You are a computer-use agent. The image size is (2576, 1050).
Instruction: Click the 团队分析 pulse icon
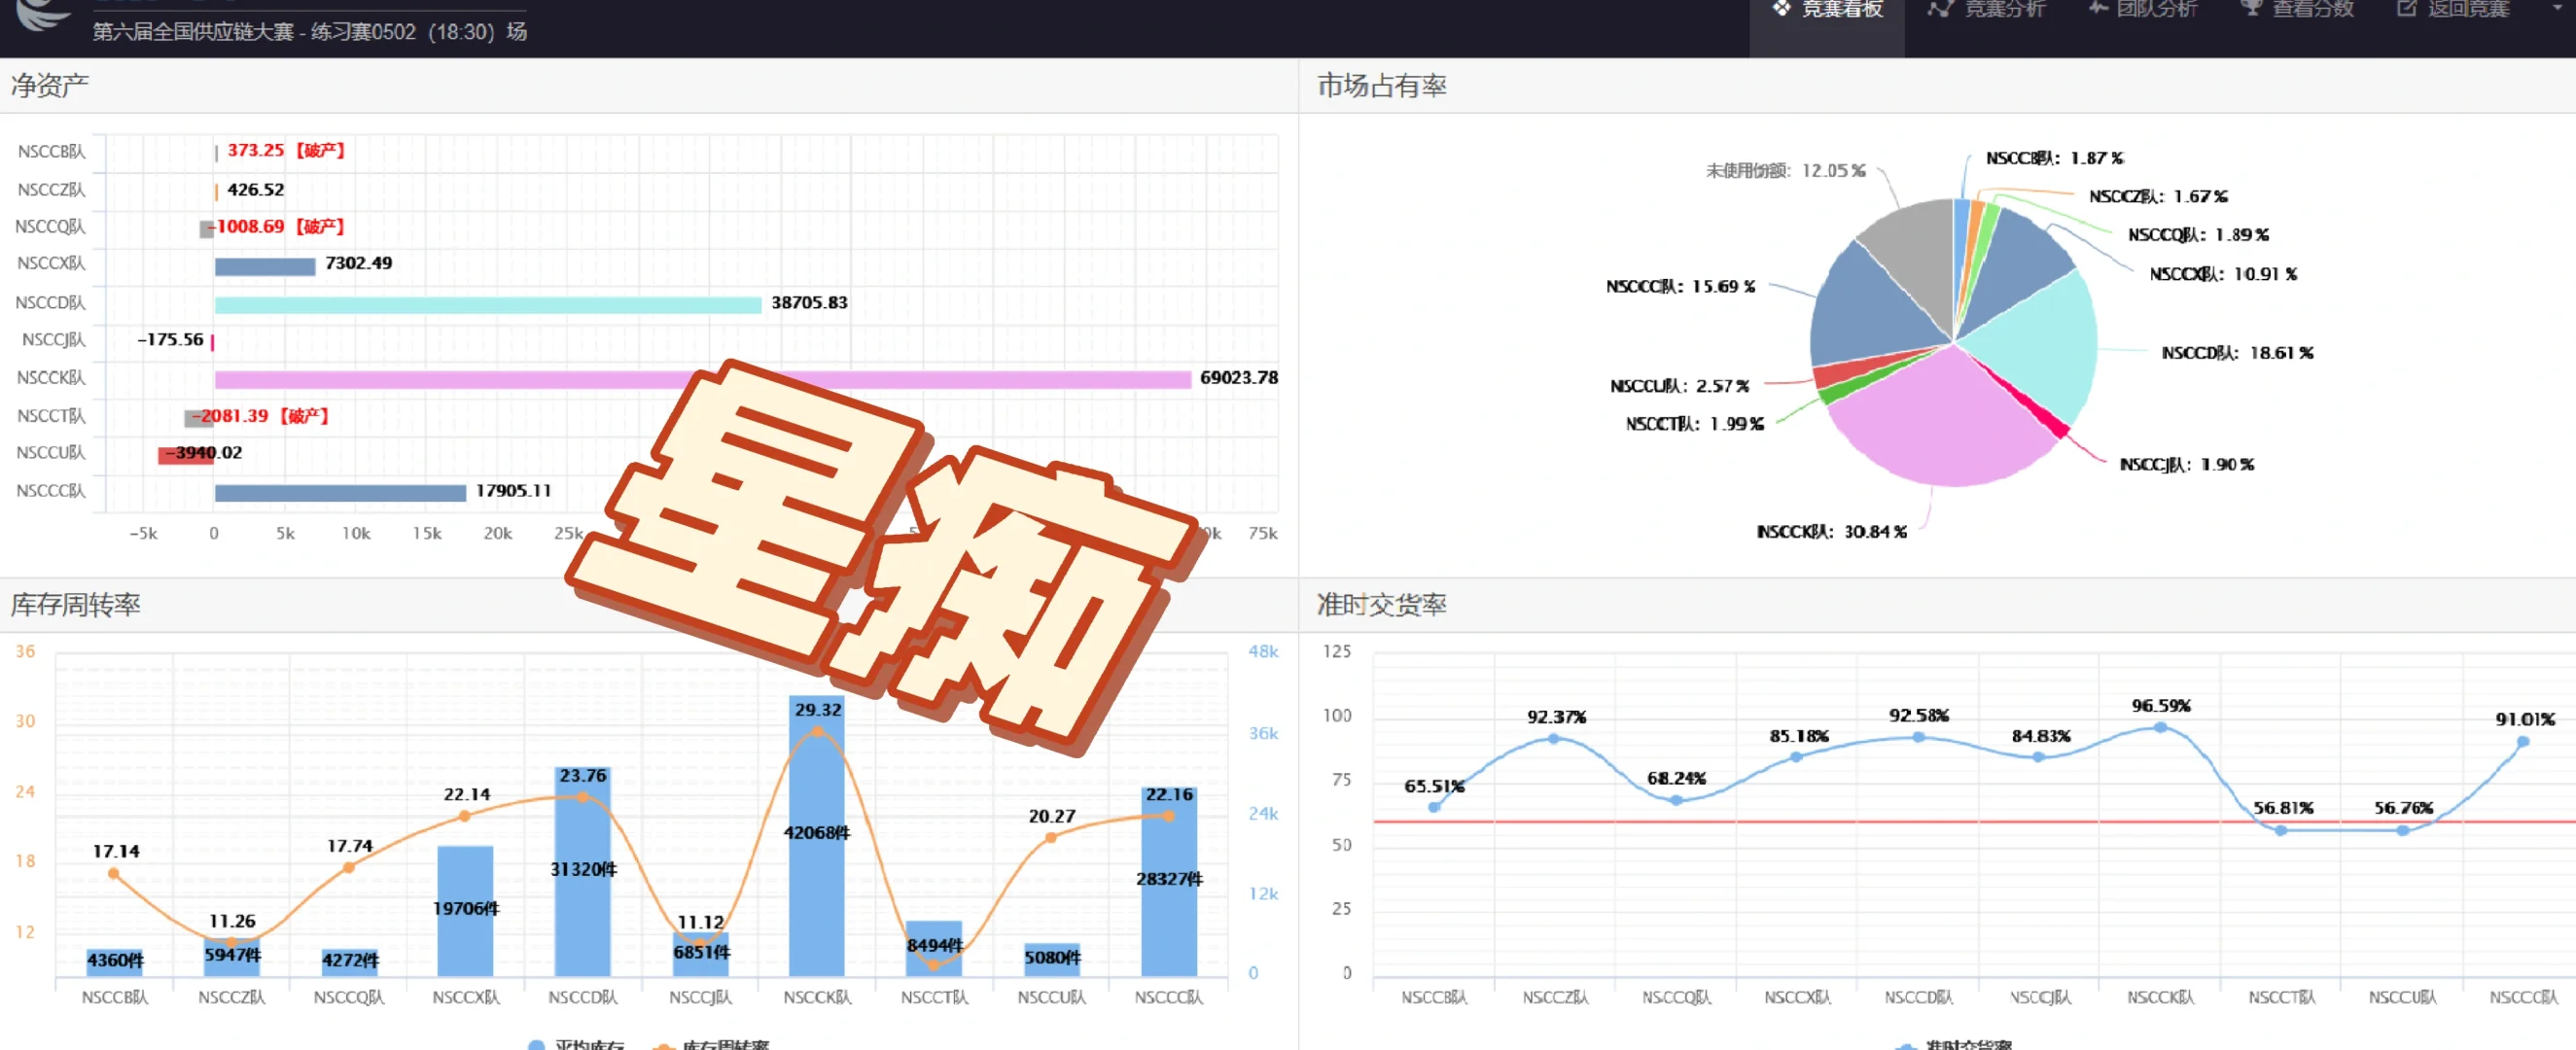(x=2096, y=8)
